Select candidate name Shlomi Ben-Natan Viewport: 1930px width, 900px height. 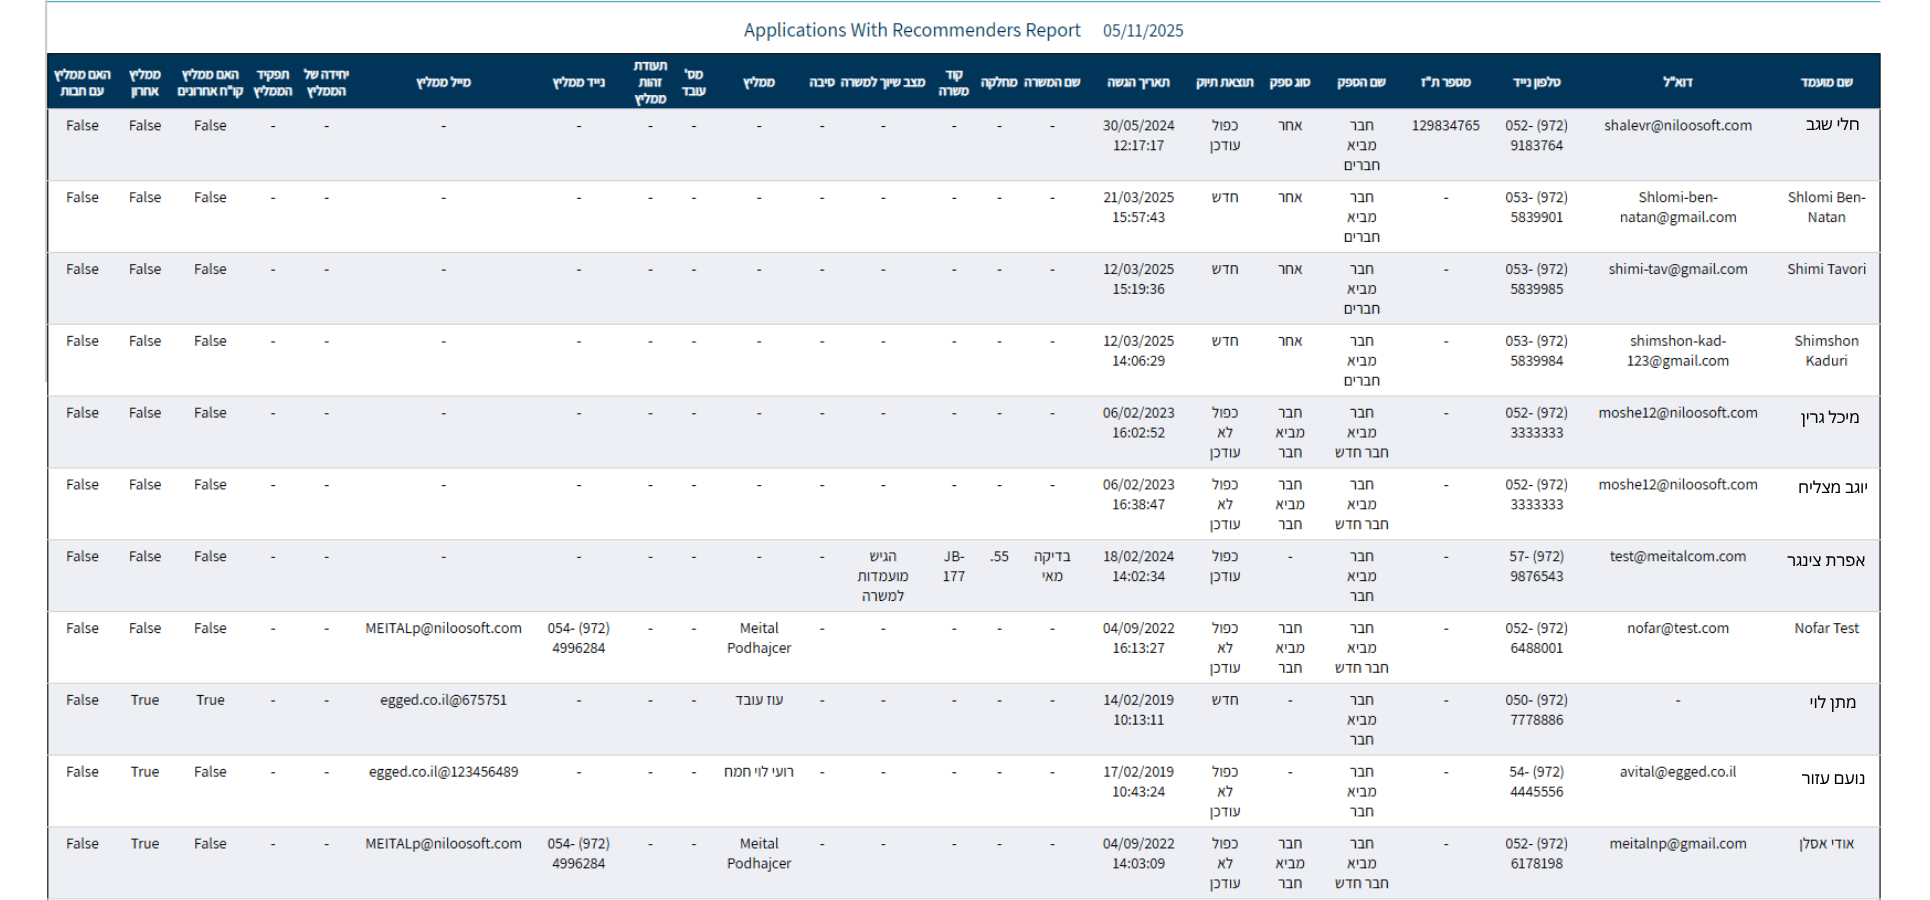[1825, 207]
